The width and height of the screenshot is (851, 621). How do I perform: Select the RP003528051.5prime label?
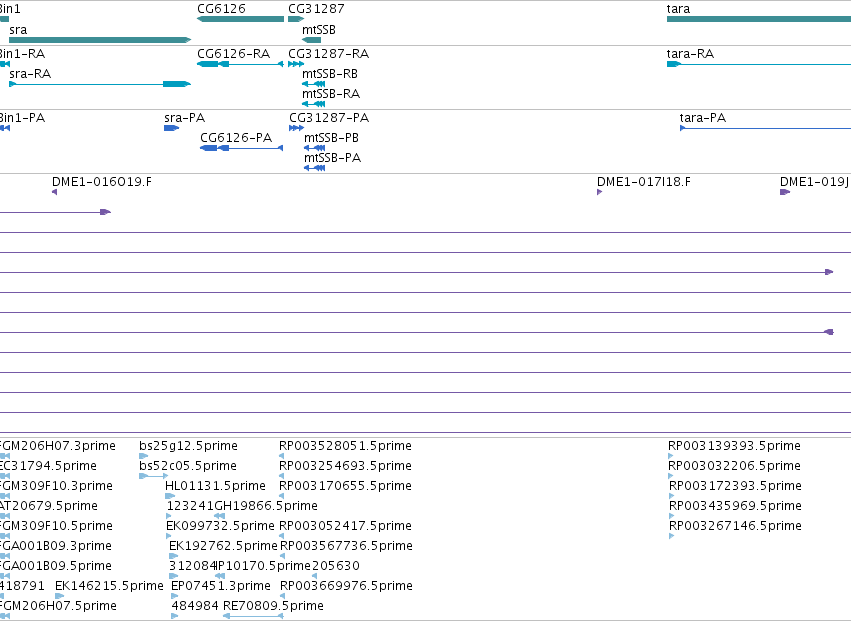coord(345,446)
